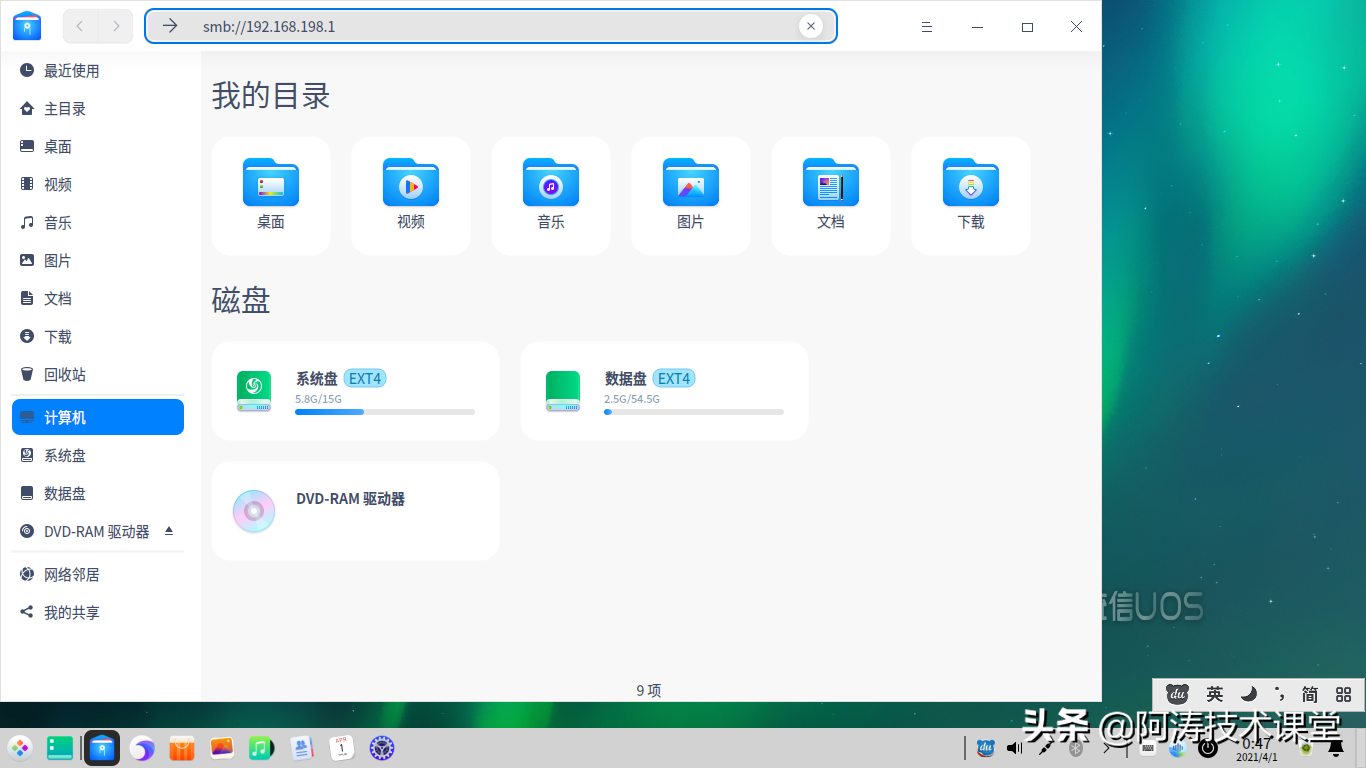Toggle punctuation mode in input bar
The width and height of the screenshot is (1366, 768).
pos(1279,694)
